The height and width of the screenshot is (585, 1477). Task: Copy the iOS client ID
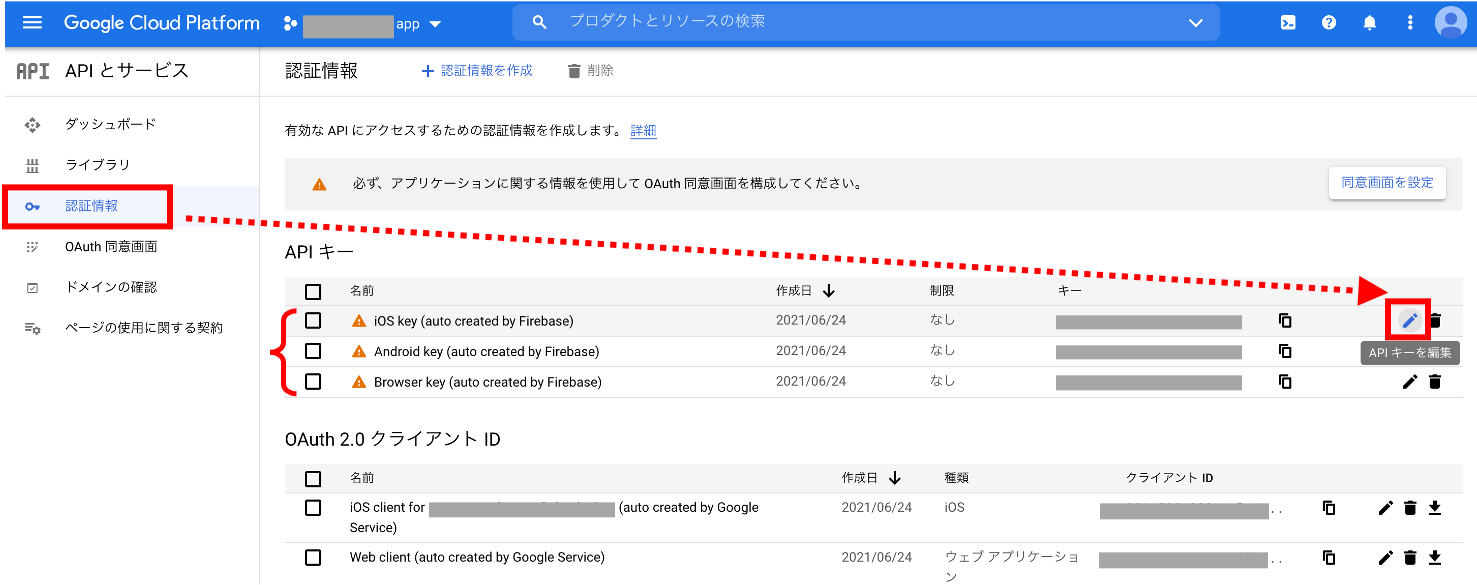click(x=1329, y=508)
